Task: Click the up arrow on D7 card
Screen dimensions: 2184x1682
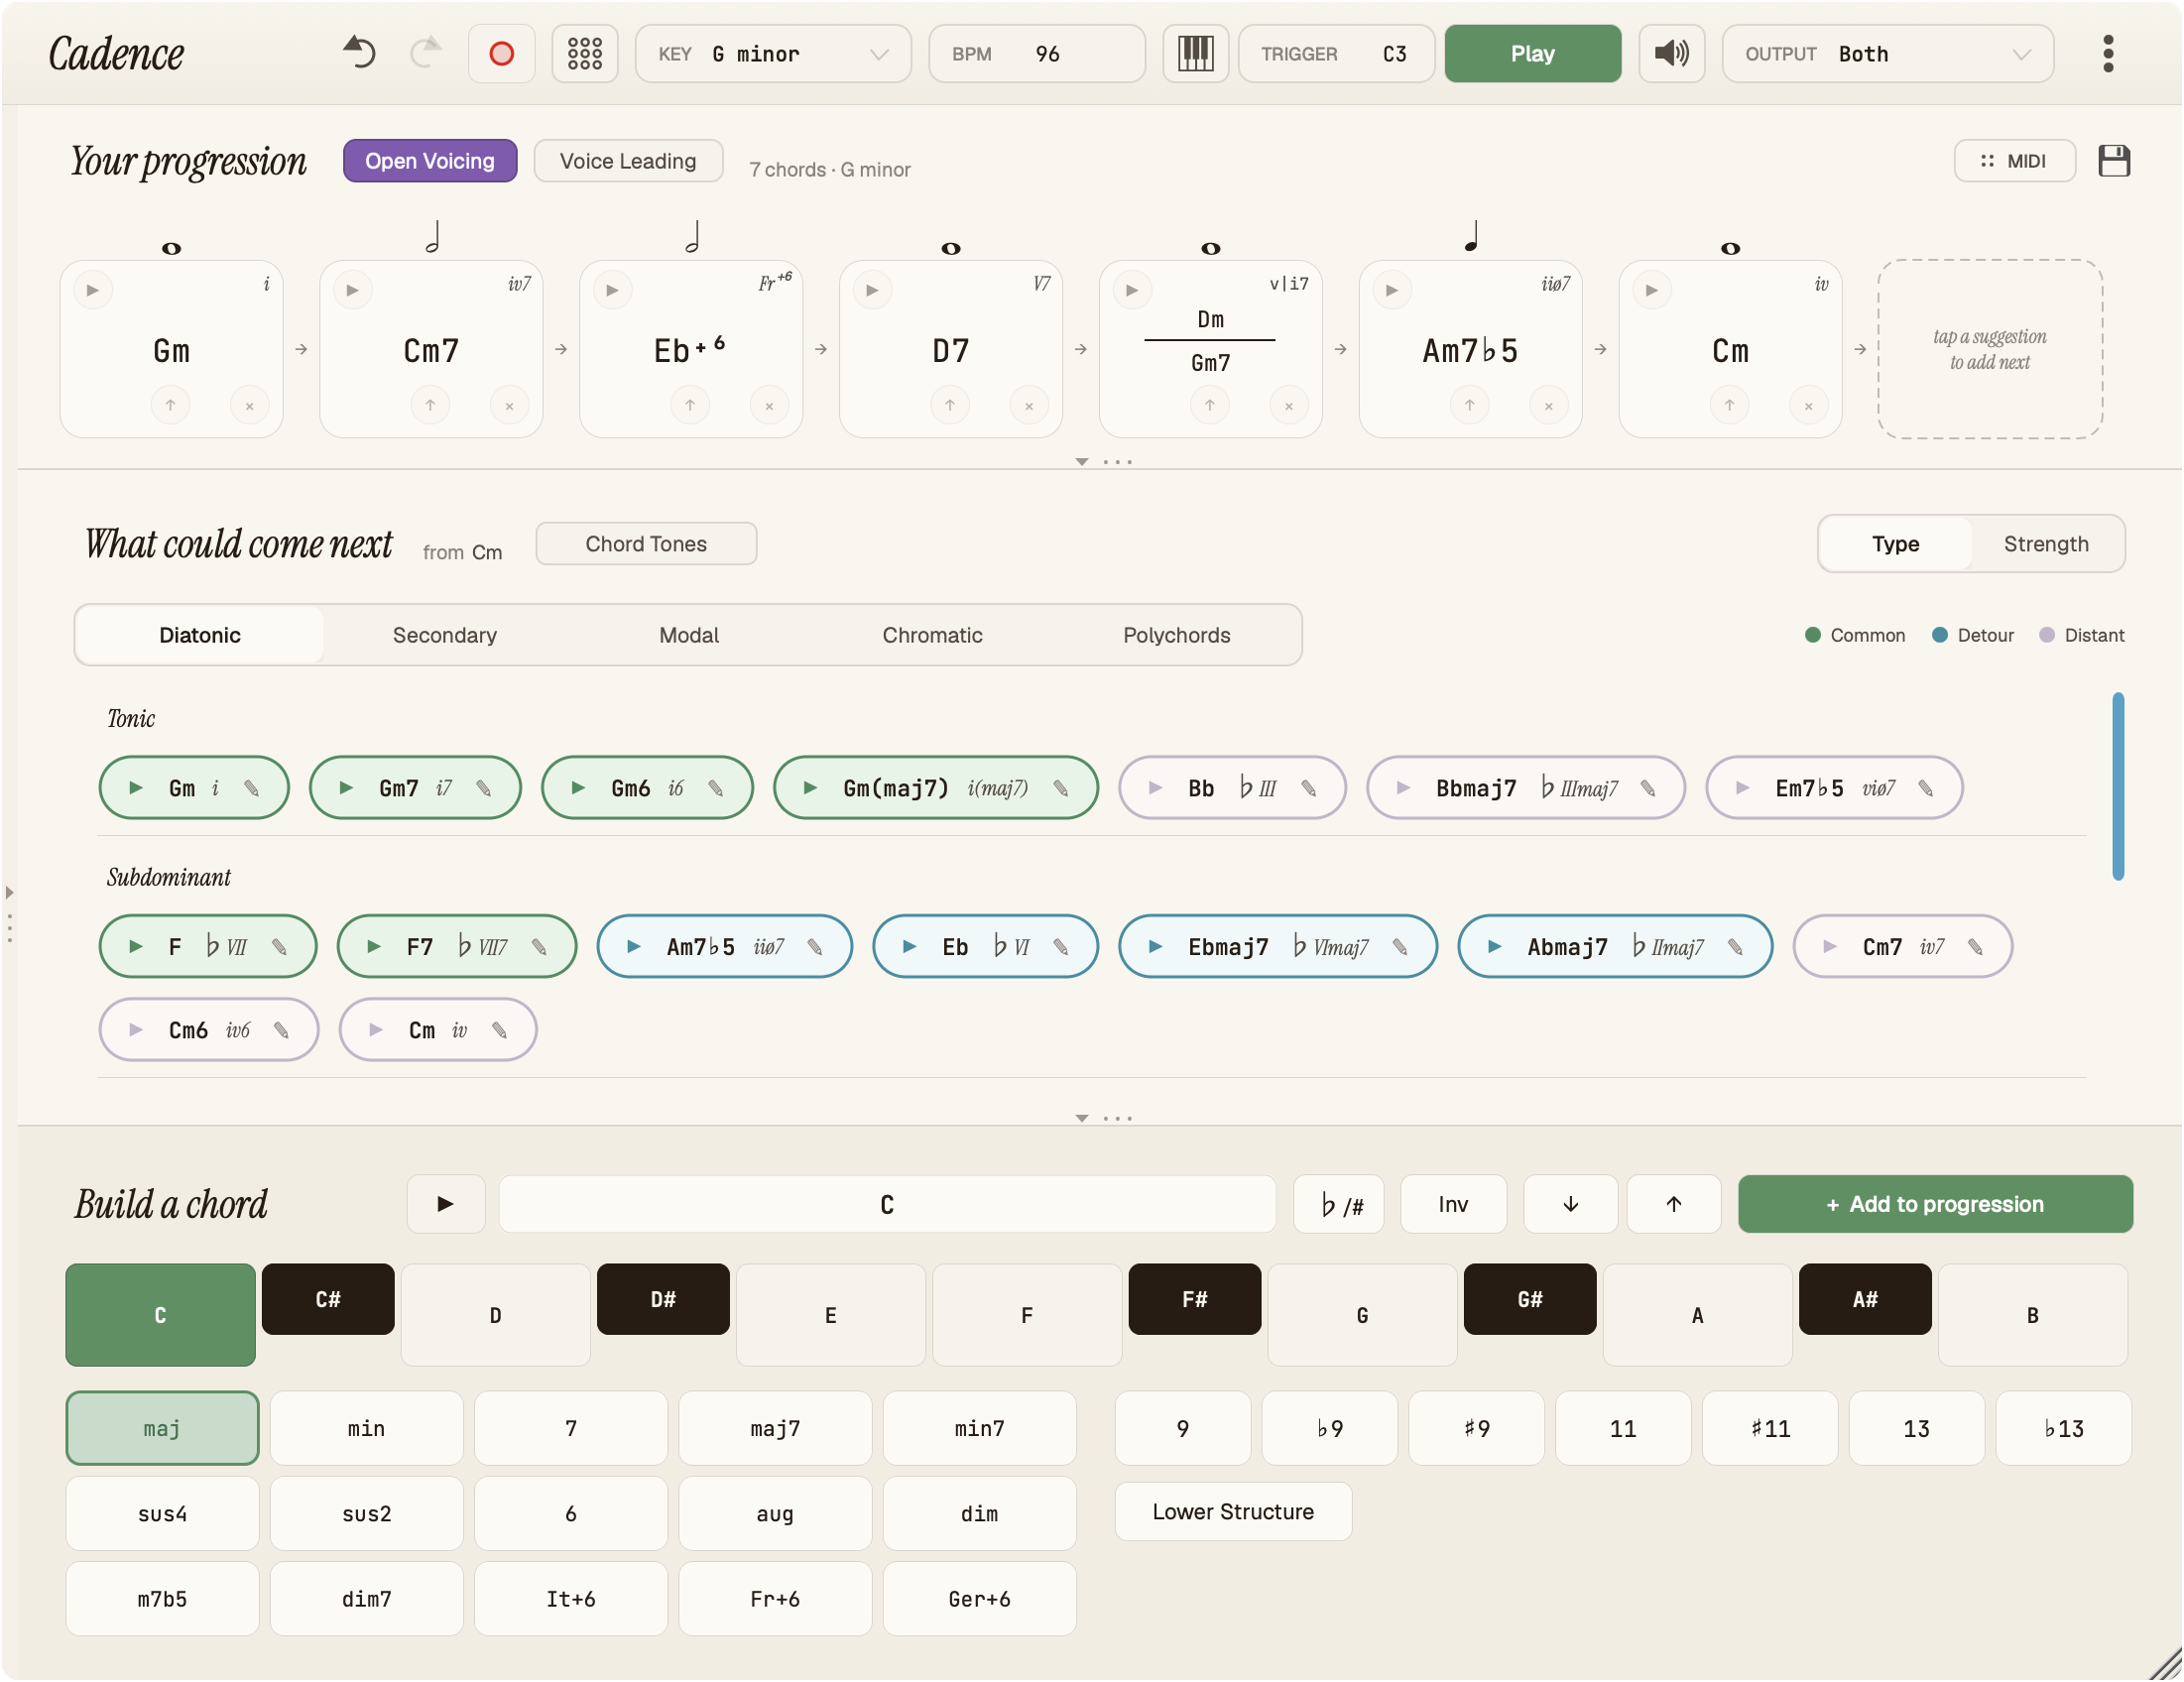Action: [949, 405]
